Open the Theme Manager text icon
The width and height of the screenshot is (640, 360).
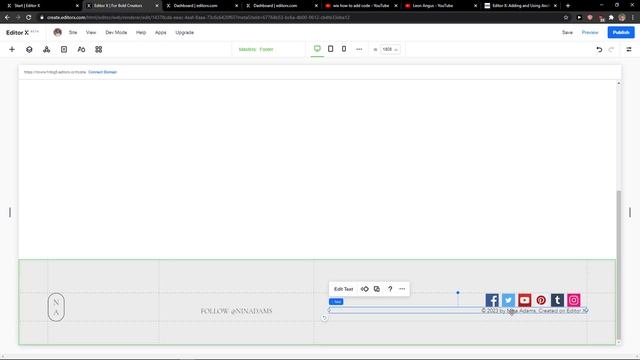pos(81,49)
